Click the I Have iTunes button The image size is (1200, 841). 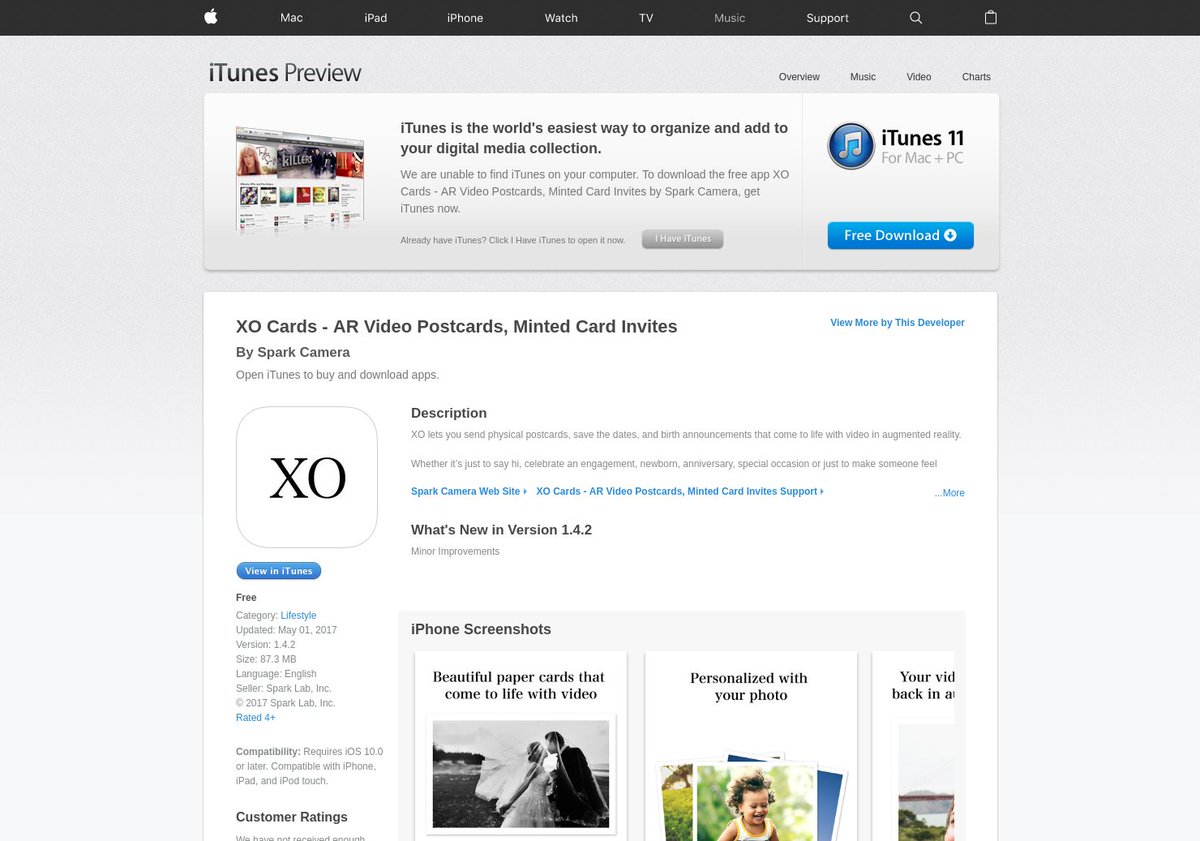683,239
